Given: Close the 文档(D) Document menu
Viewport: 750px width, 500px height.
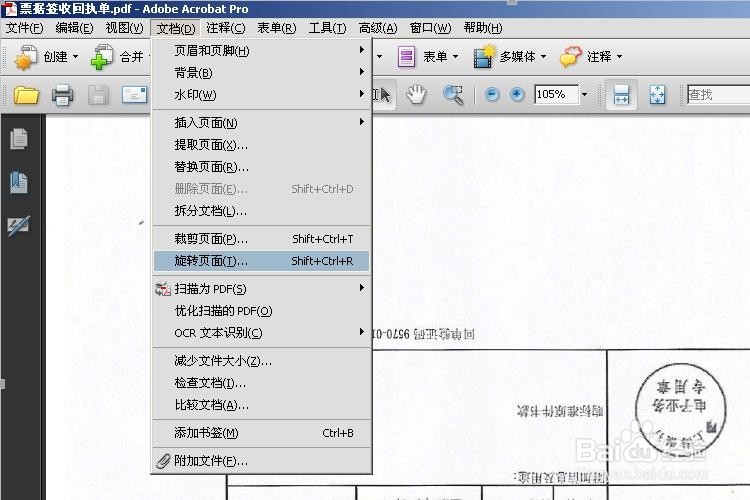Looking at the screenshot, I should pyautogui.click(x=176, y=29).
